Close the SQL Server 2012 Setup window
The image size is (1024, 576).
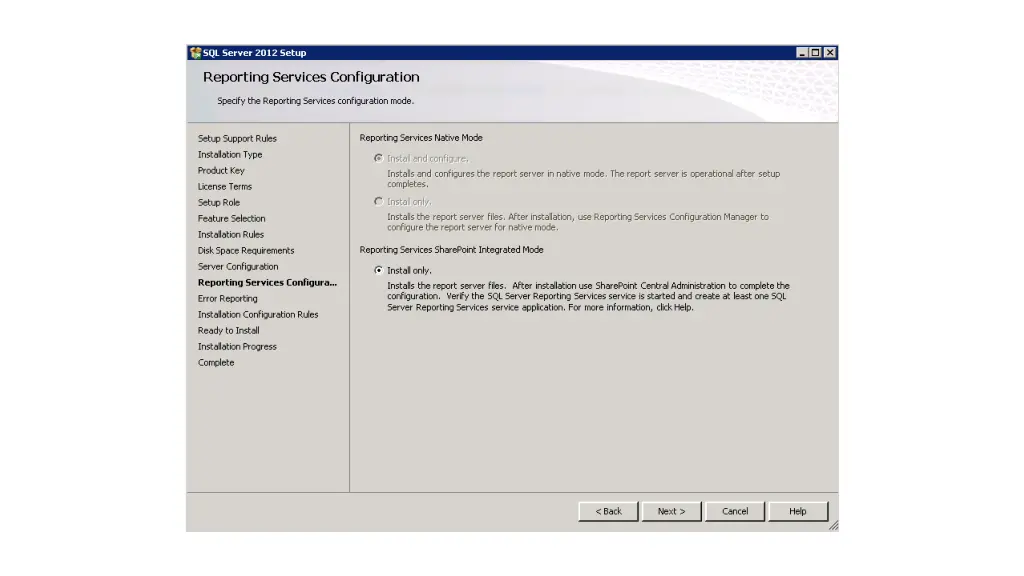(x=830, y=53)
